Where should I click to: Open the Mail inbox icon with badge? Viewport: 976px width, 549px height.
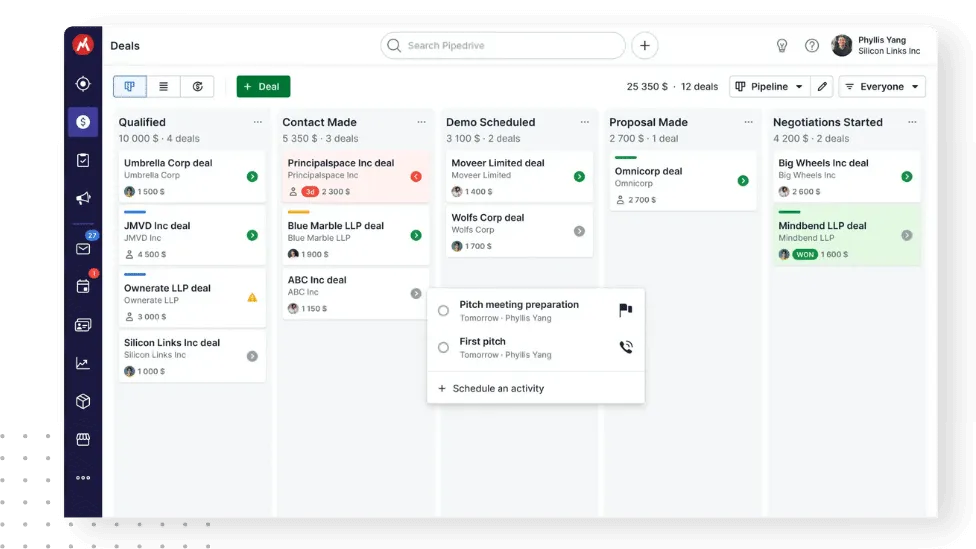83,248
